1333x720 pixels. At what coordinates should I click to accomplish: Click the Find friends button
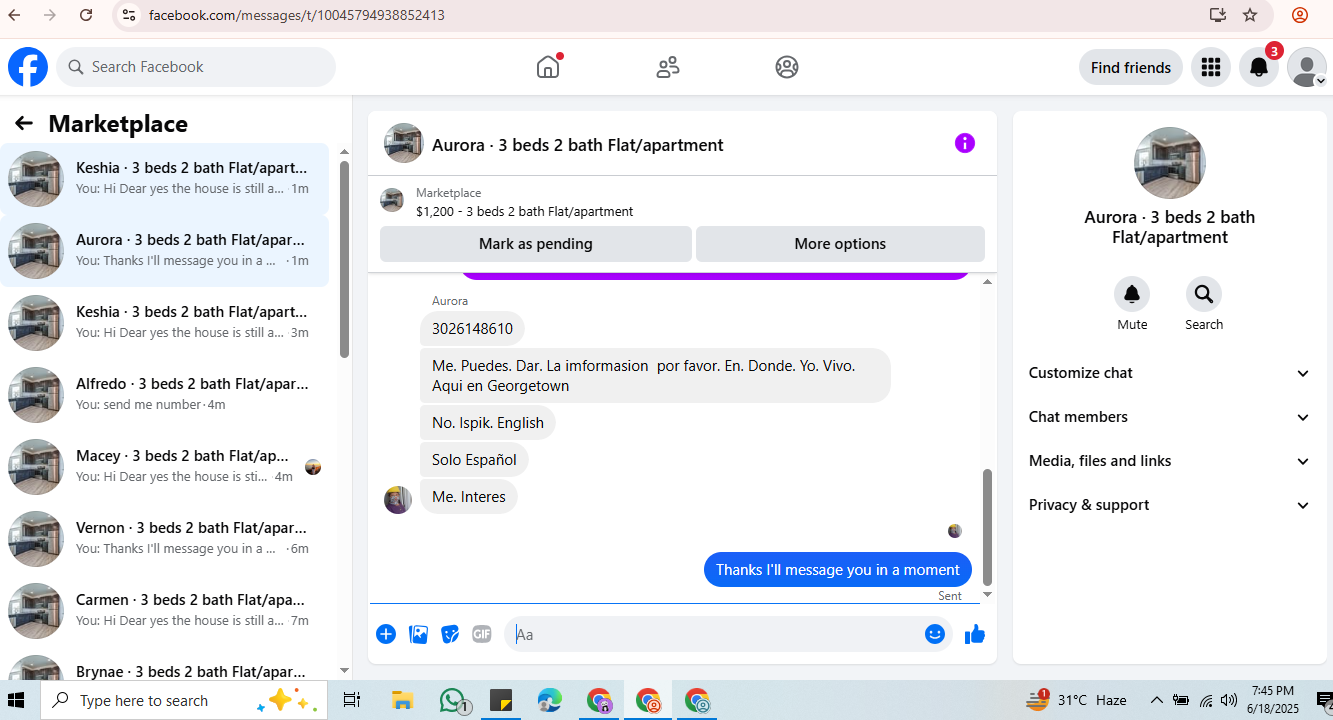1131,67
